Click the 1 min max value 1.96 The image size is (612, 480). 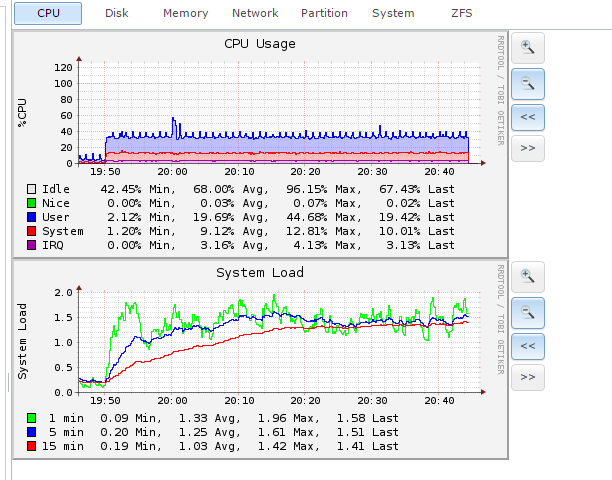click(x=272, y=418)
